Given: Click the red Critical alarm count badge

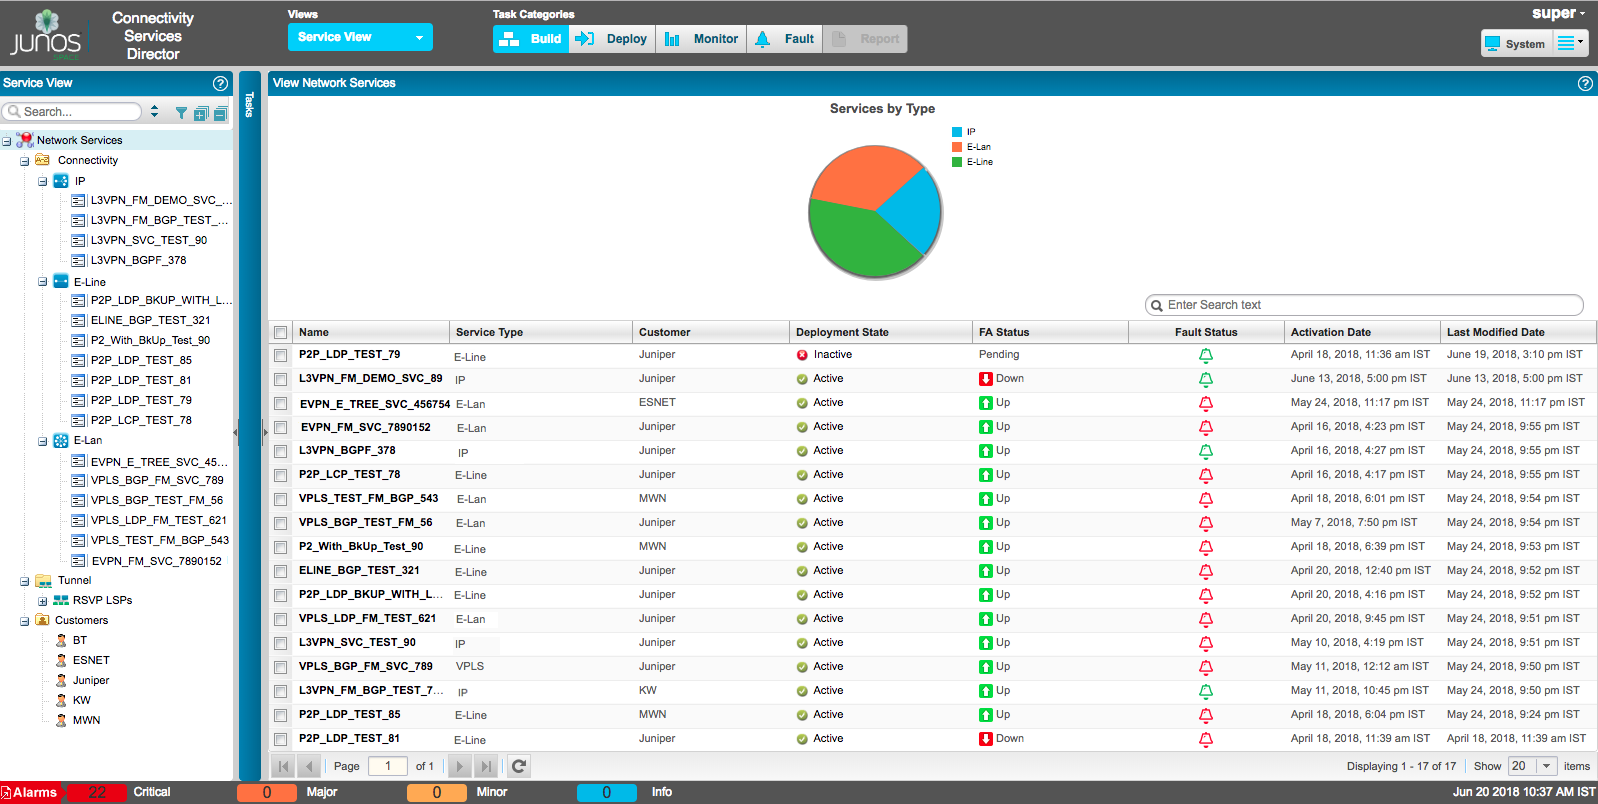Looking at the screenshot, I should coord(97,792).
